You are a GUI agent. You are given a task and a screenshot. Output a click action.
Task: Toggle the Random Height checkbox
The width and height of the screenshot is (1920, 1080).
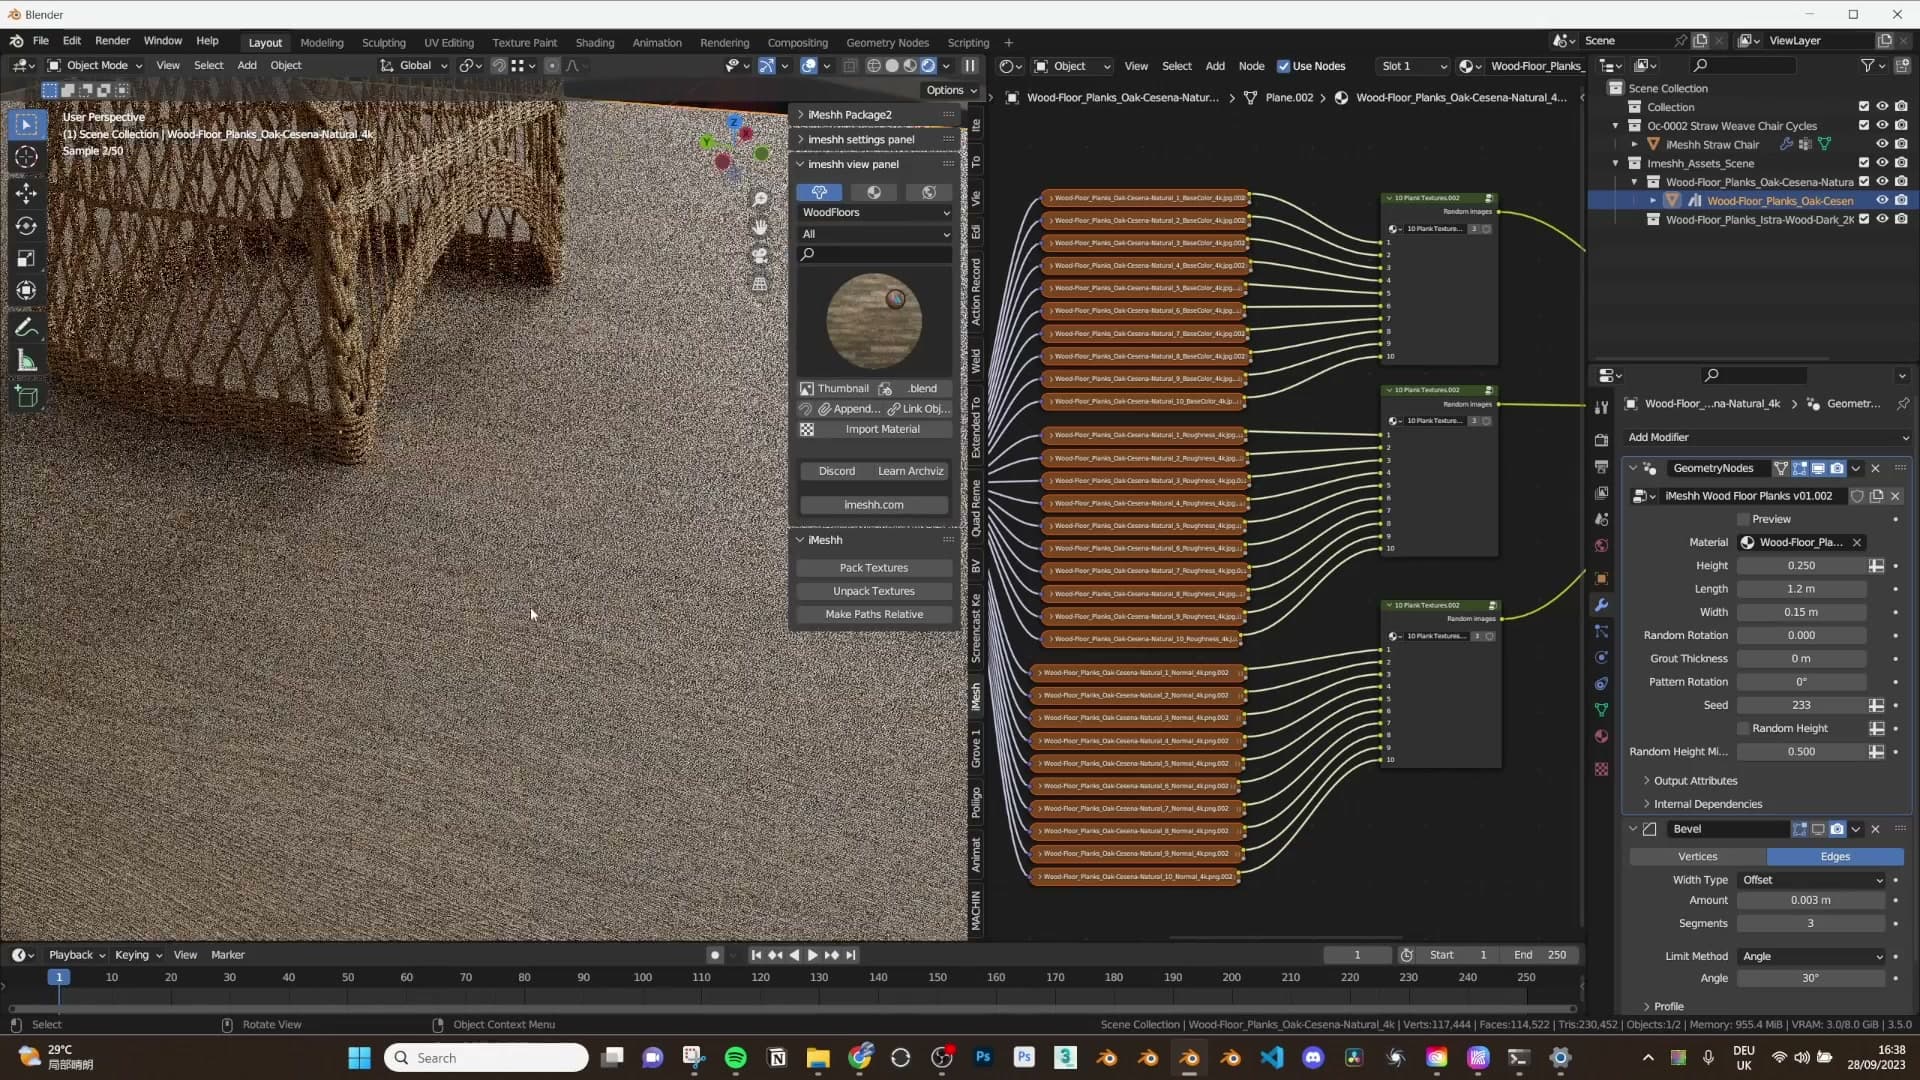pos(1743,728)
